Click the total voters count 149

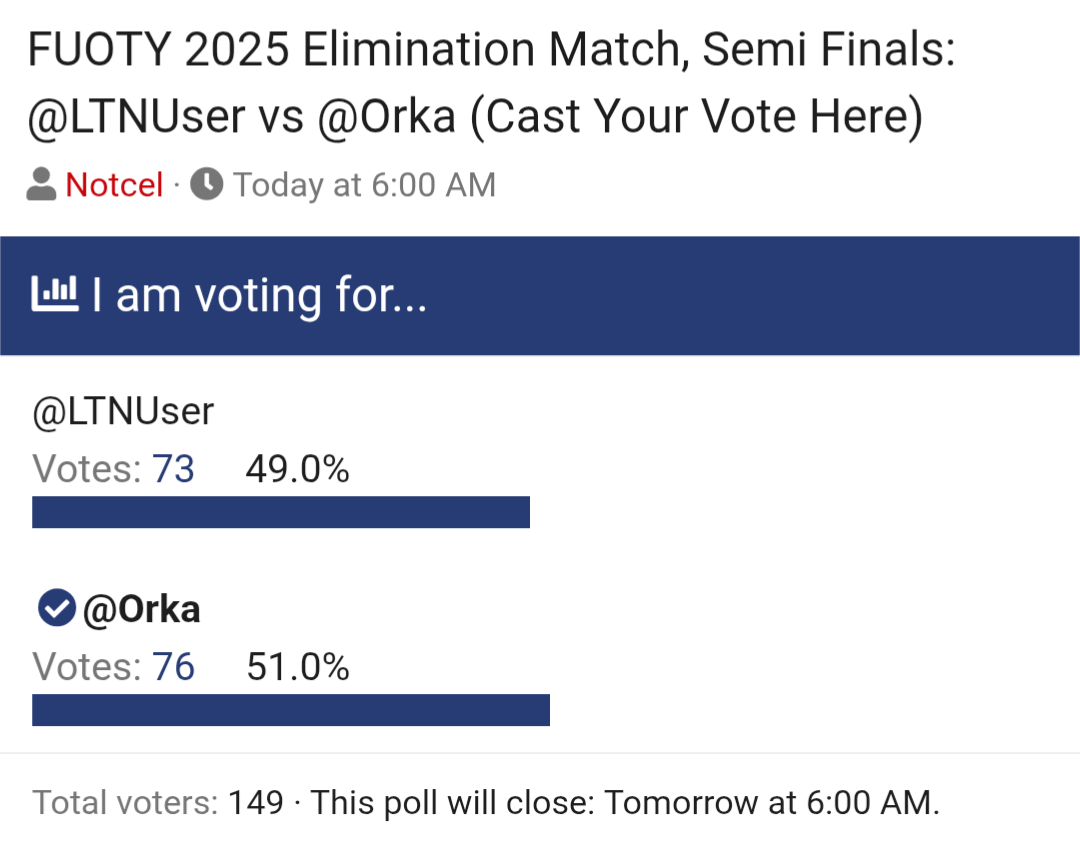click(256, 803)
